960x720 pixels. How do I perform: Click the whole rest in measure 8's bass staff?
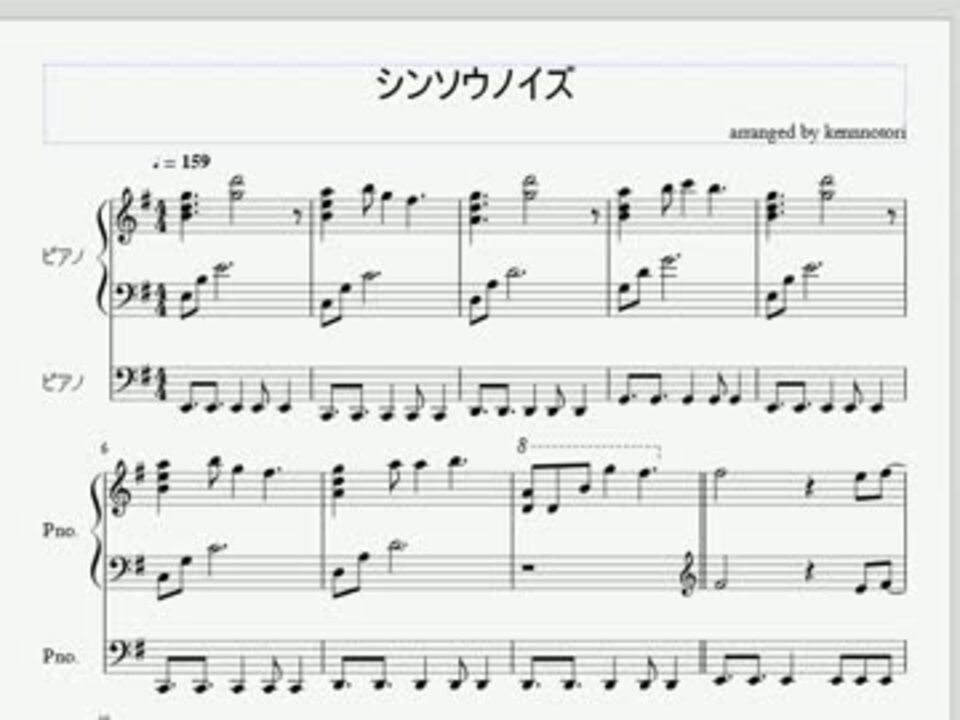pos(528,567)
